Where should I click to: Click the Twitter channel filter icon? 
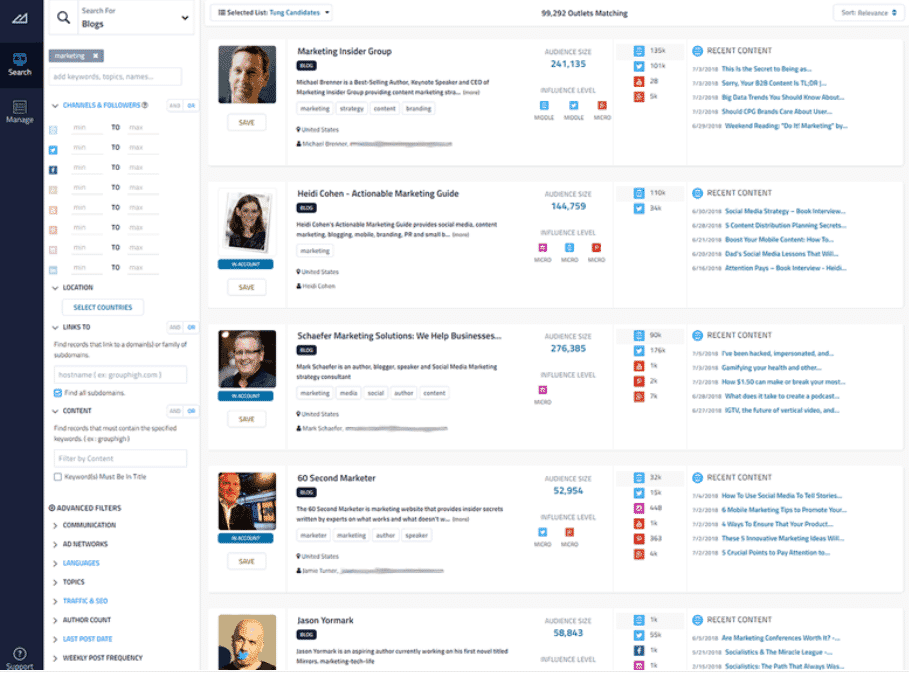[x=54, y=150]
